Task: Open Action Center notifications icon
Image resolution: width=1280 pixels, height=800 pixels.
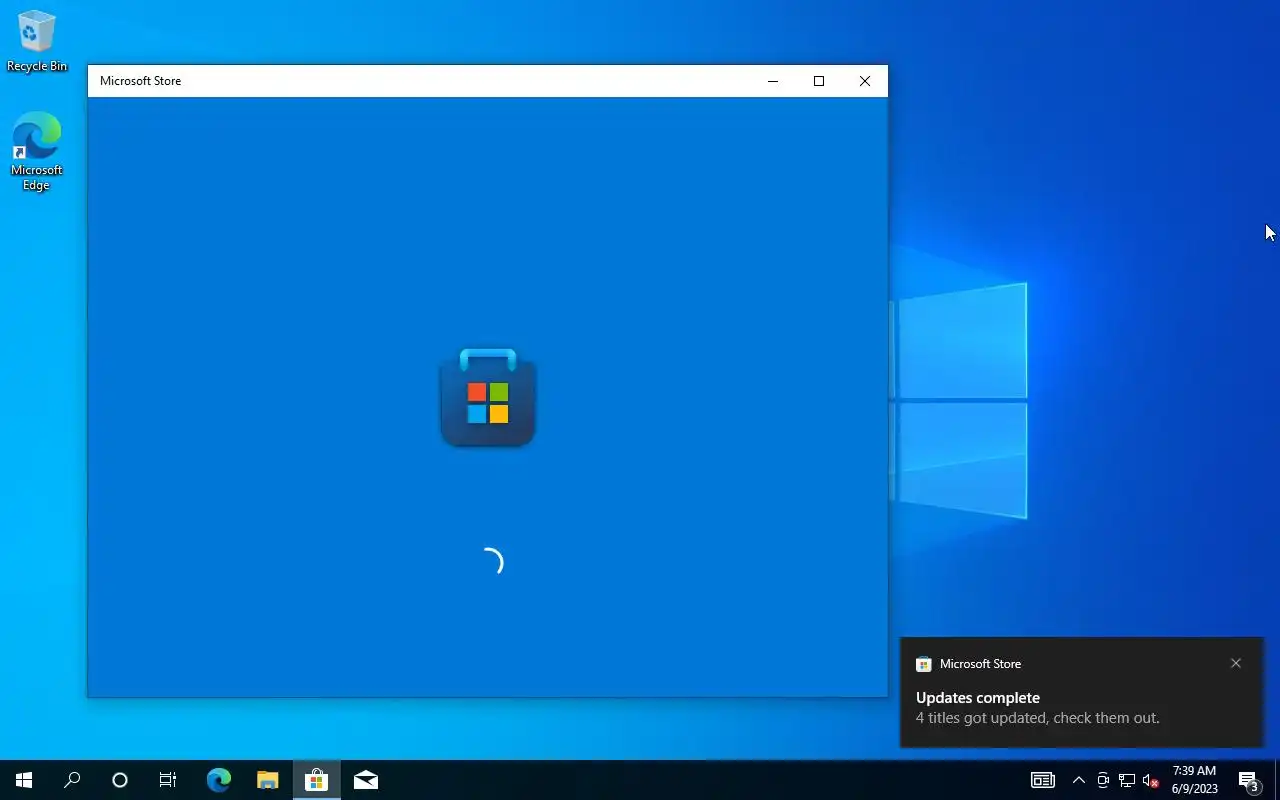Action: coord(1248,780)
